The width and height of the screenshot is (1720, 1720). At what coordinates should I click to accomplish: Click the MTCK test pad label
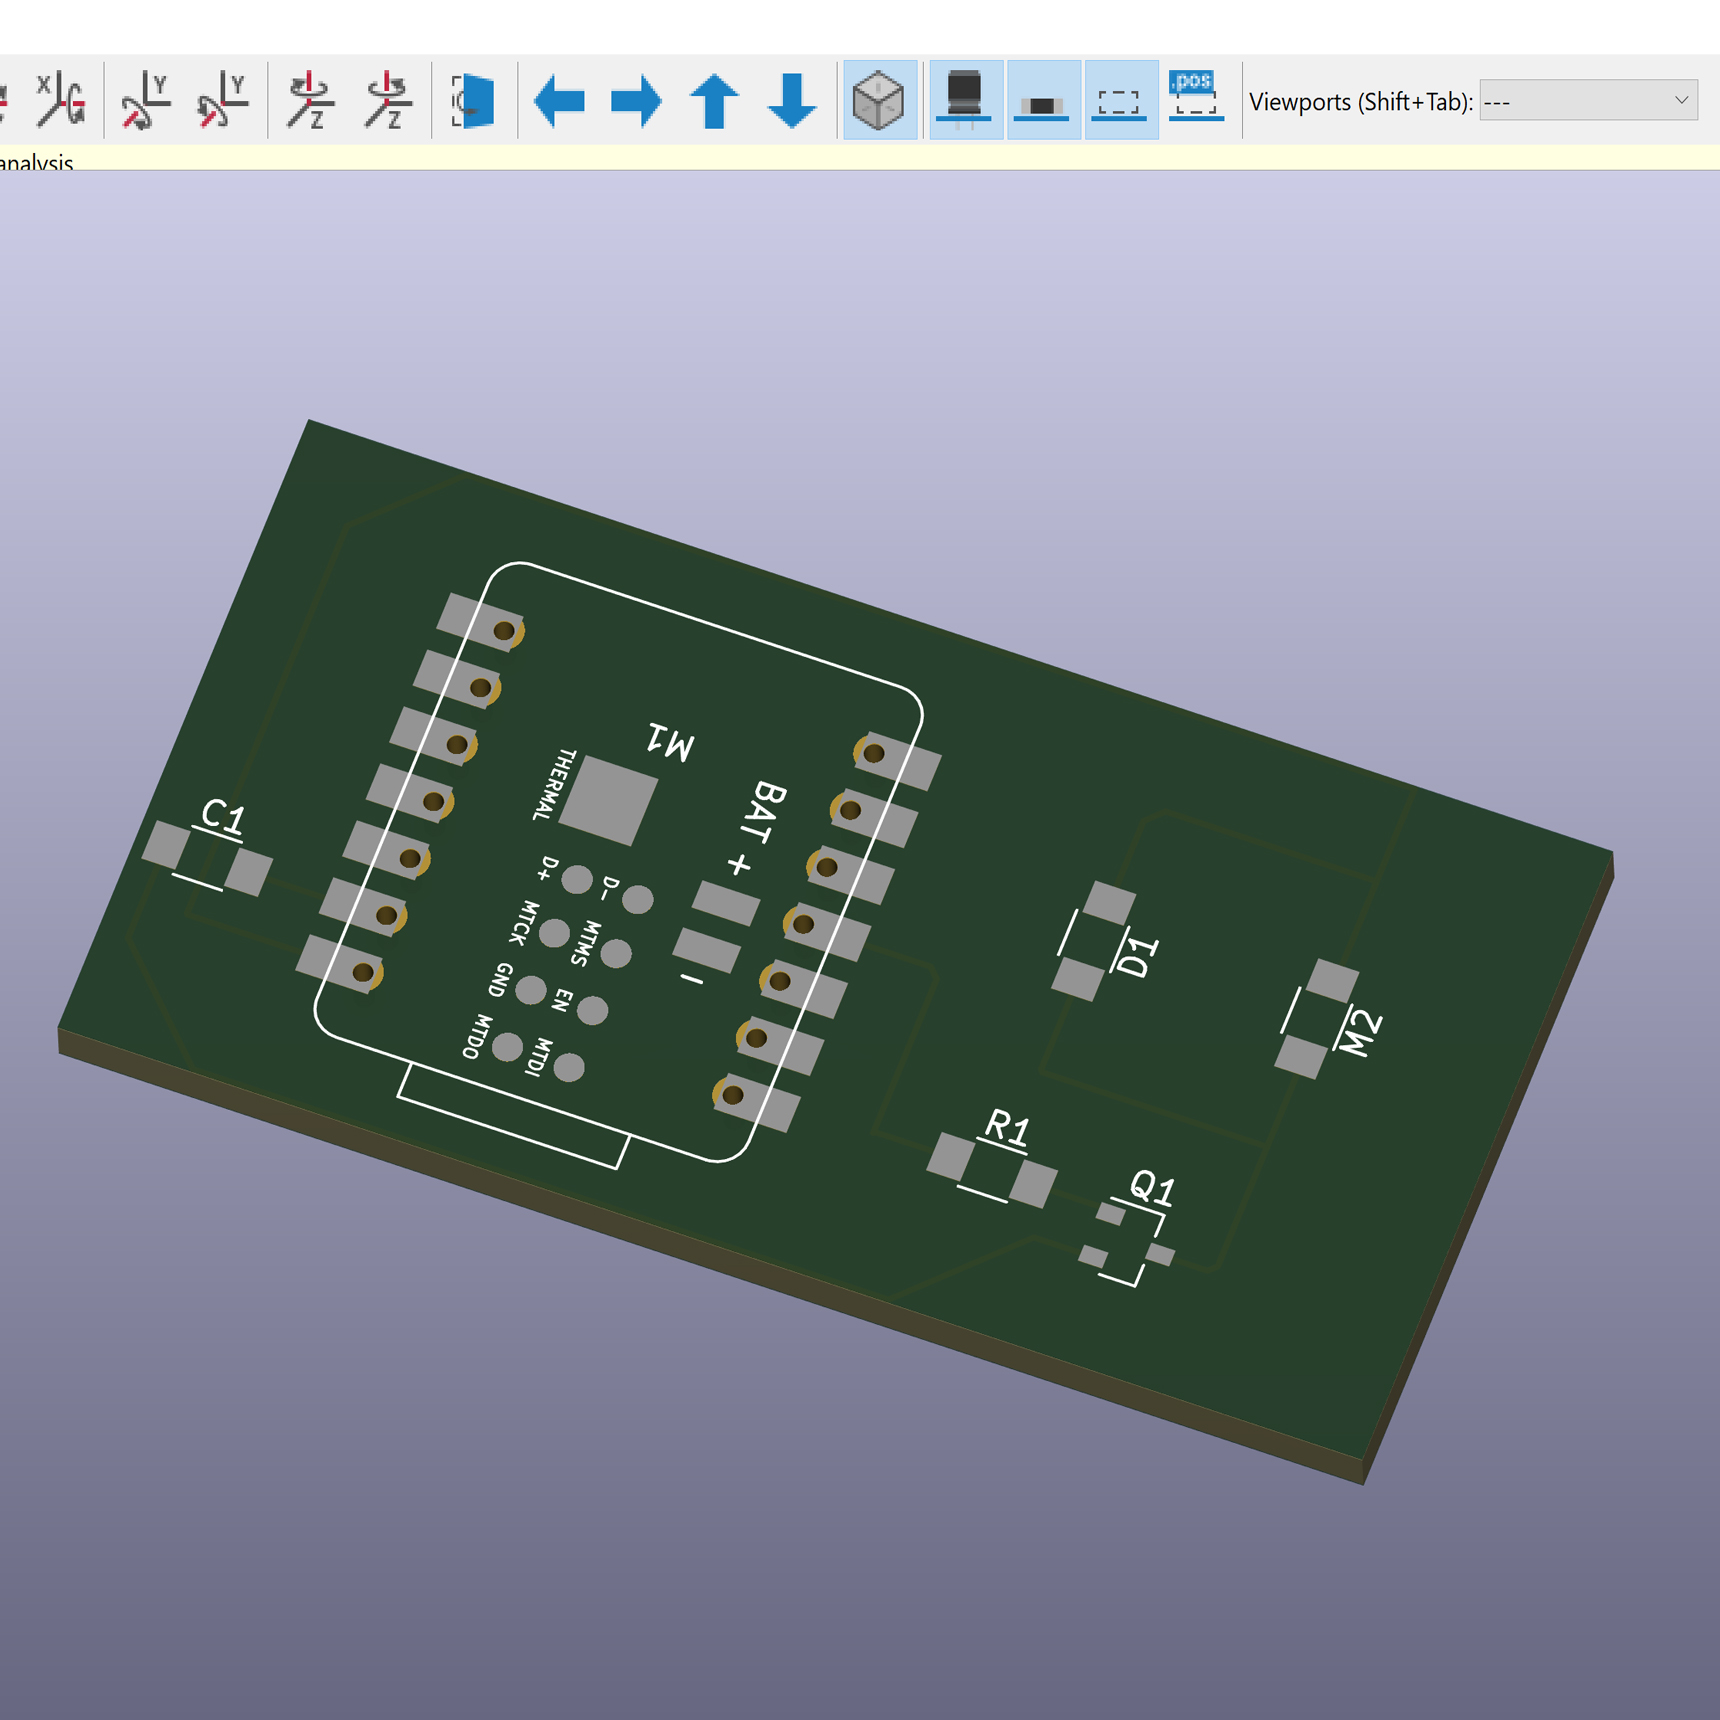tap(523, 922)
